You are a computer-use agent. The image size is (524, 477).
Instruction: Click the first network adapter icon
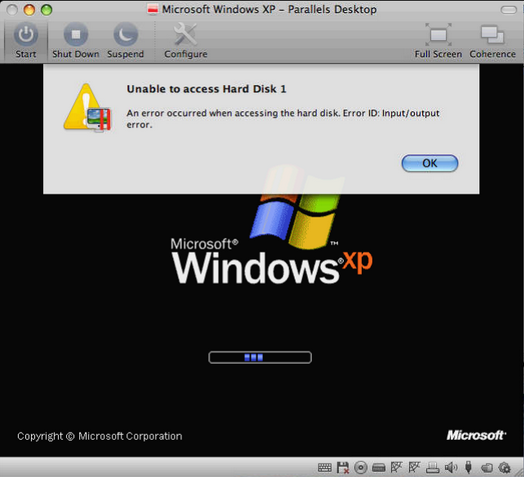(396, 467)
